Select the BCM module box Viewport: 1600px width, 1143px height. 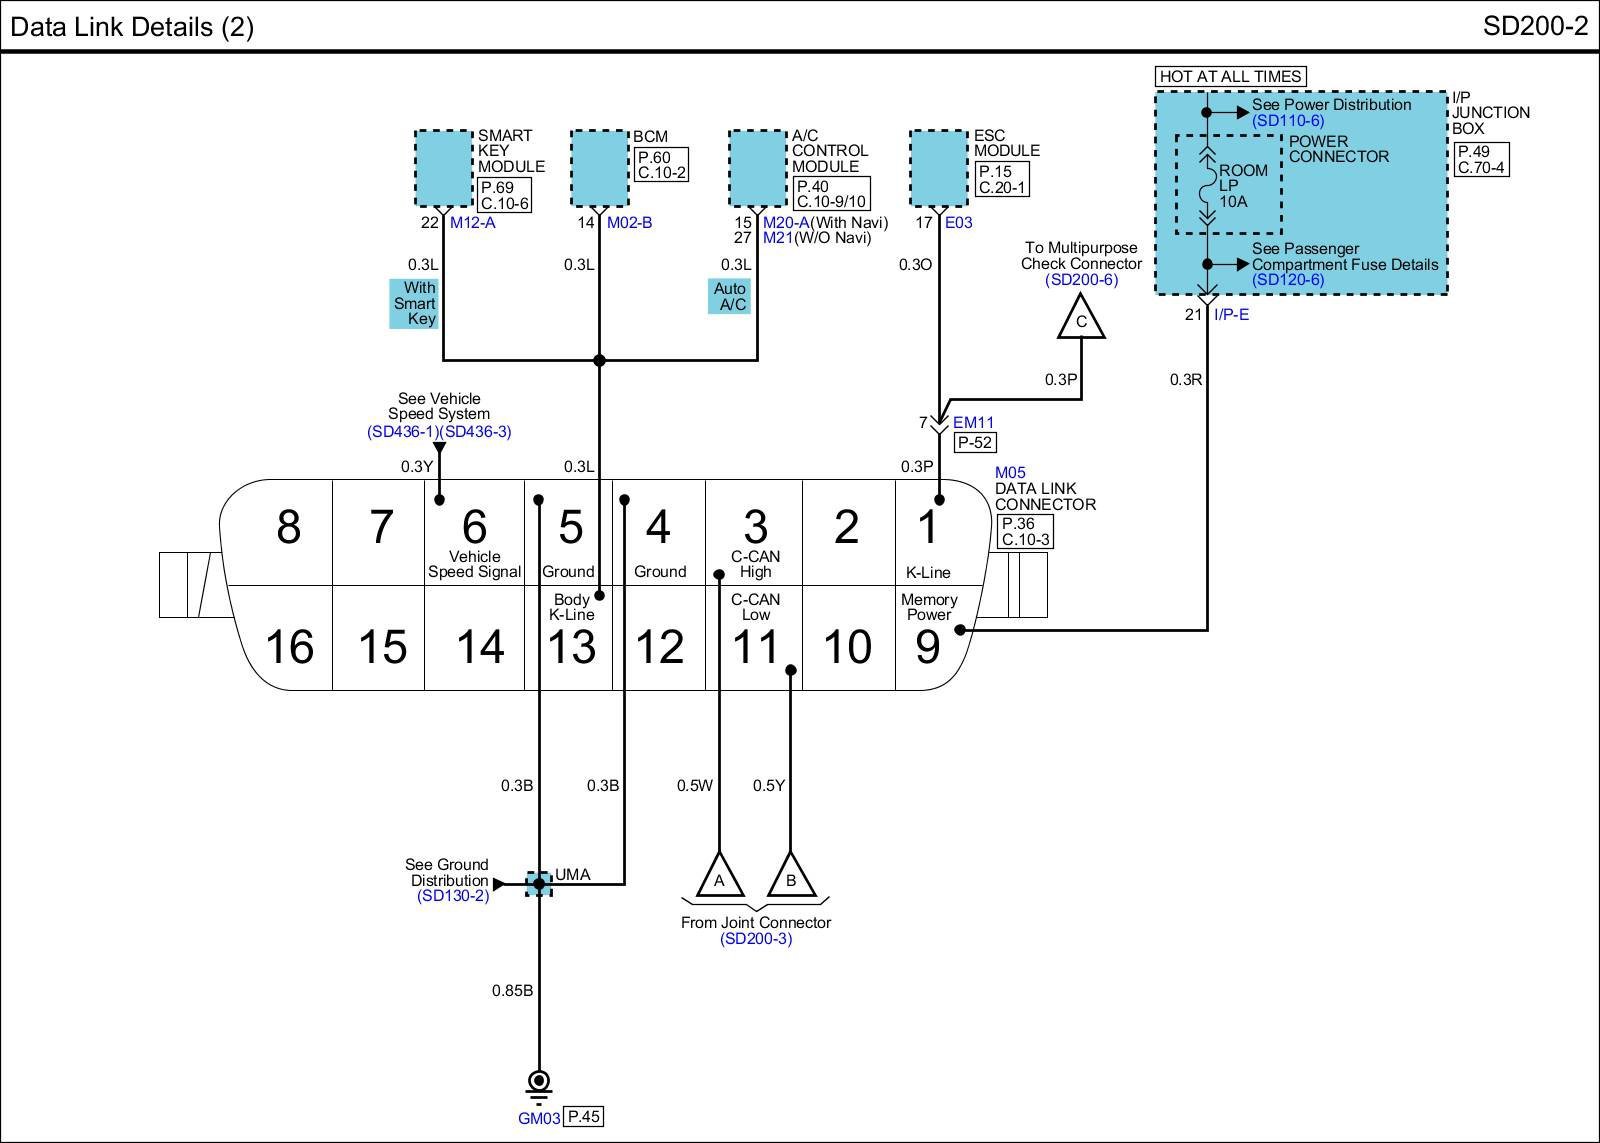click(599, 168)
